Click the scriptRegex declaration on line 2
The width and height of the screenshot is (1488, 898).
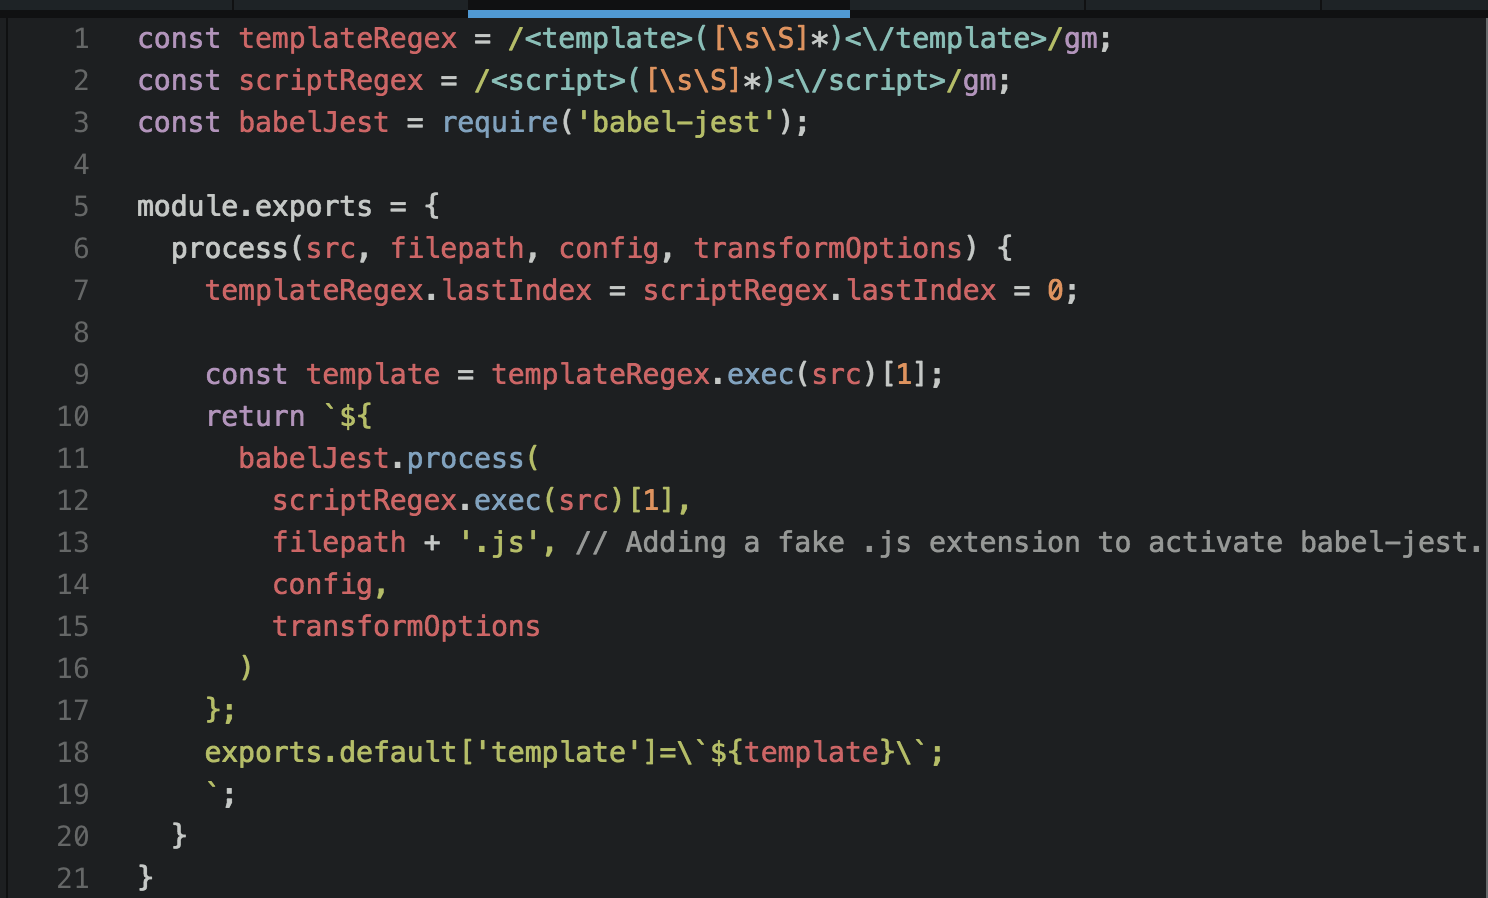click(331, 81)
